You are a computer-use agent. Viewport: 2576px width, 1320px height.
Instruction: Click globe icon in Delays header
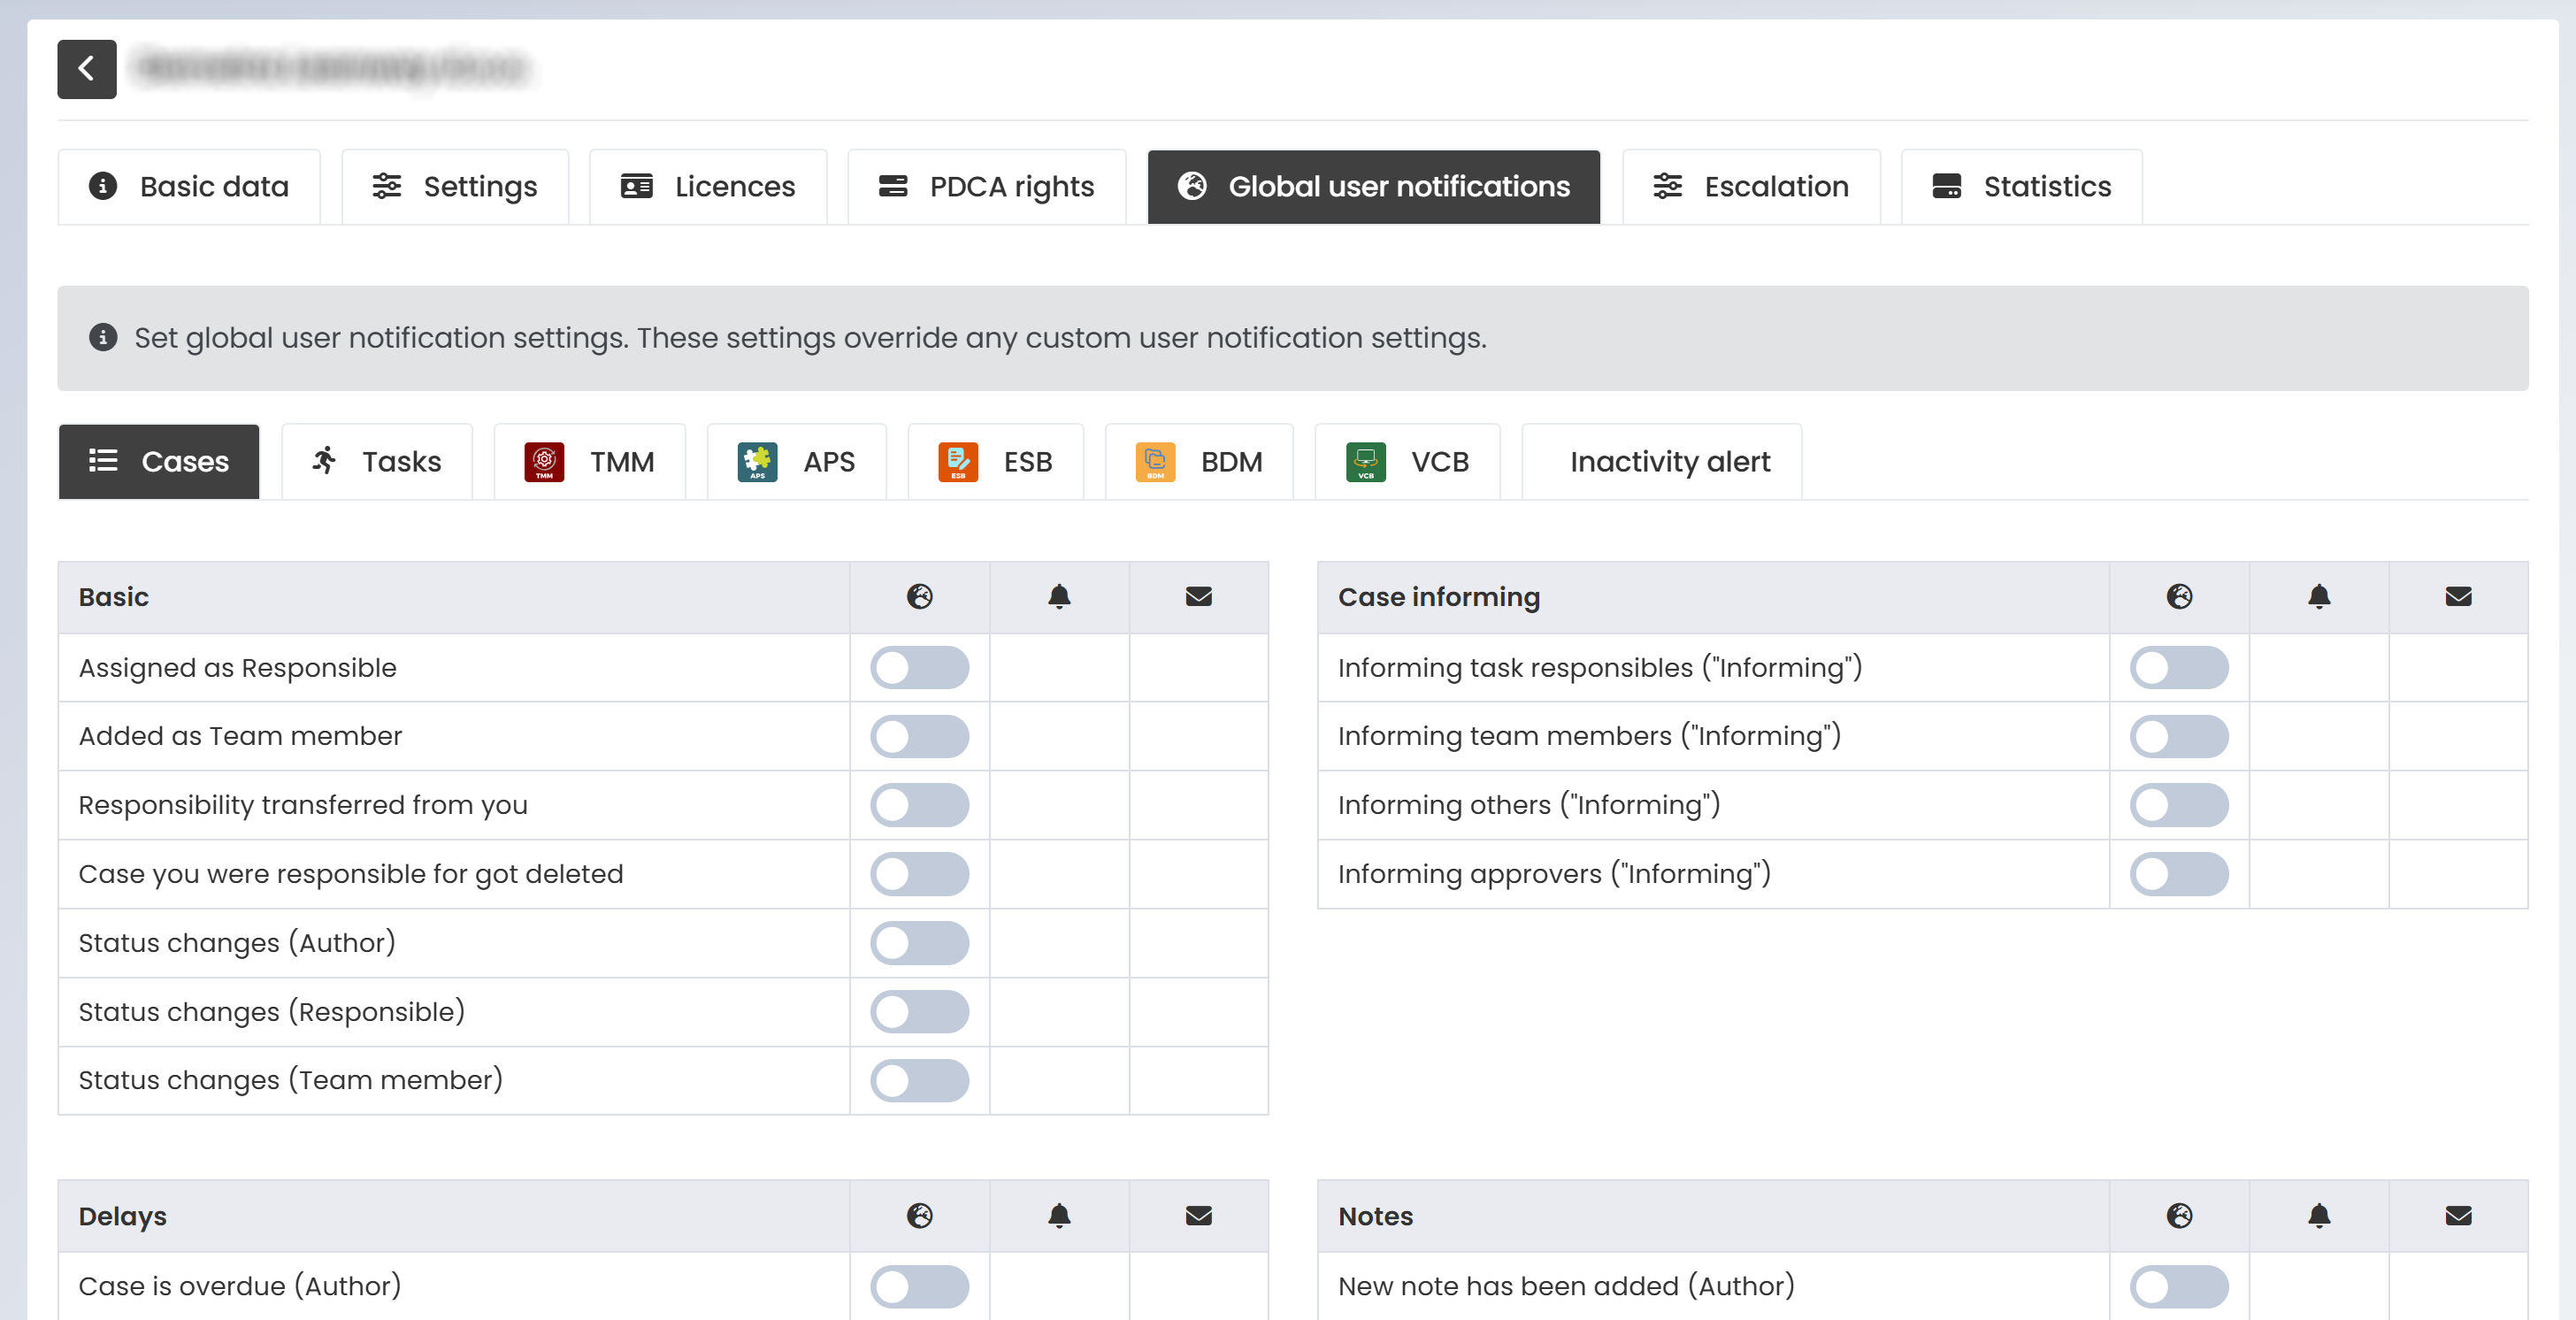tap(919, 1216)
